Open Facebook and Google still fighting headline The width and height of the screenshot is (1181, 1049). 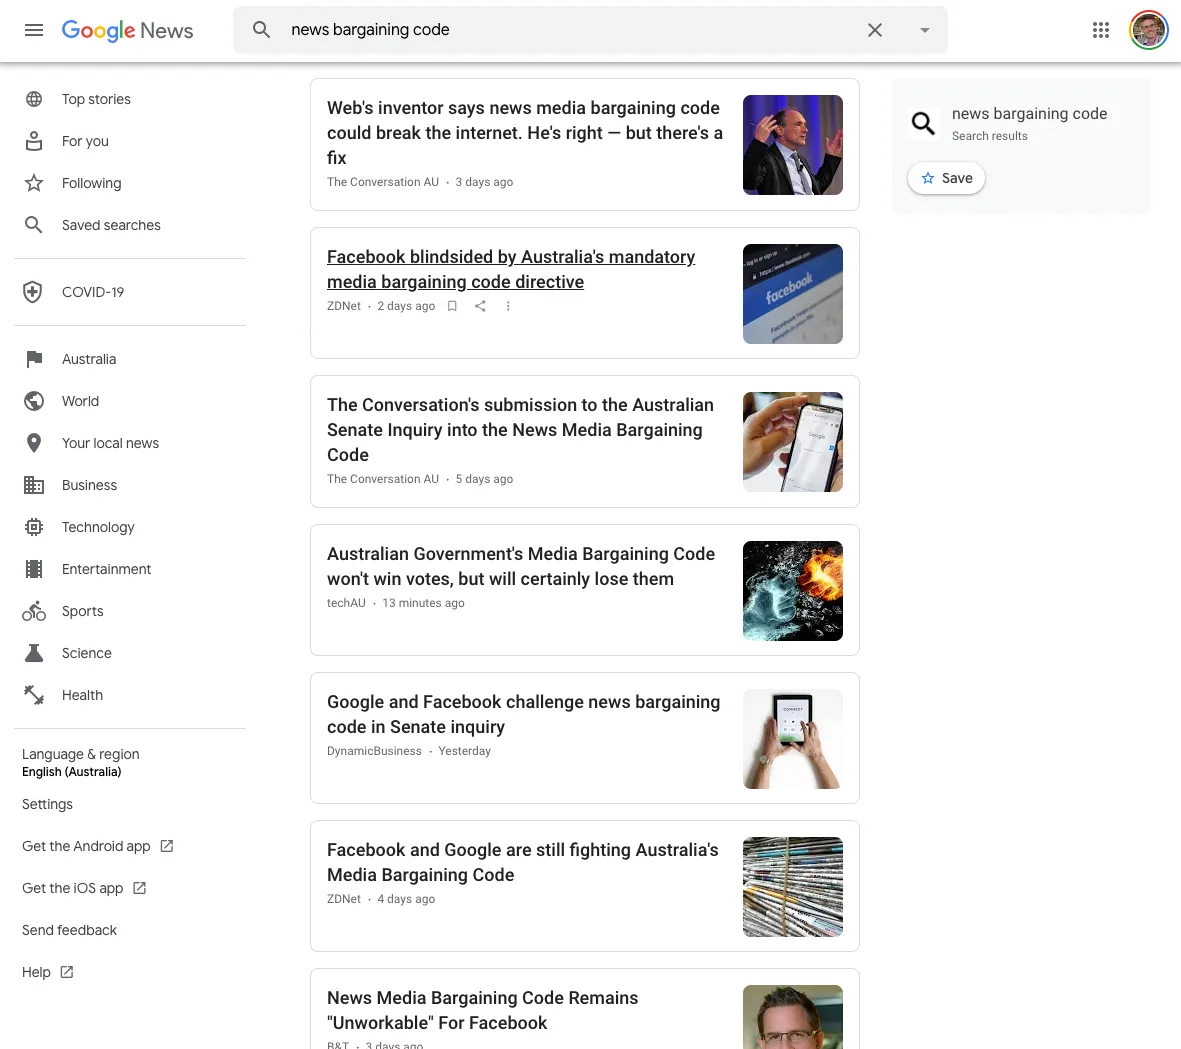523,862
